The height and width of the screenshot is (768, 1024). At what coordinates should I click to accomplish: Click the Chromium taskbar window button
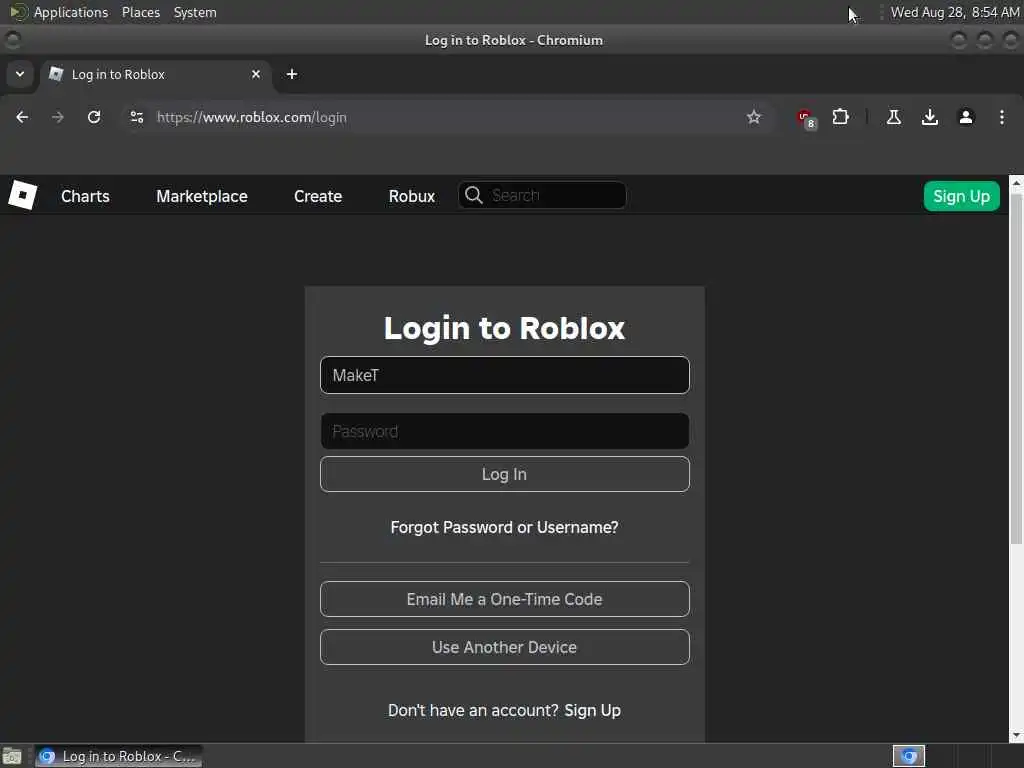pos(119,756)
